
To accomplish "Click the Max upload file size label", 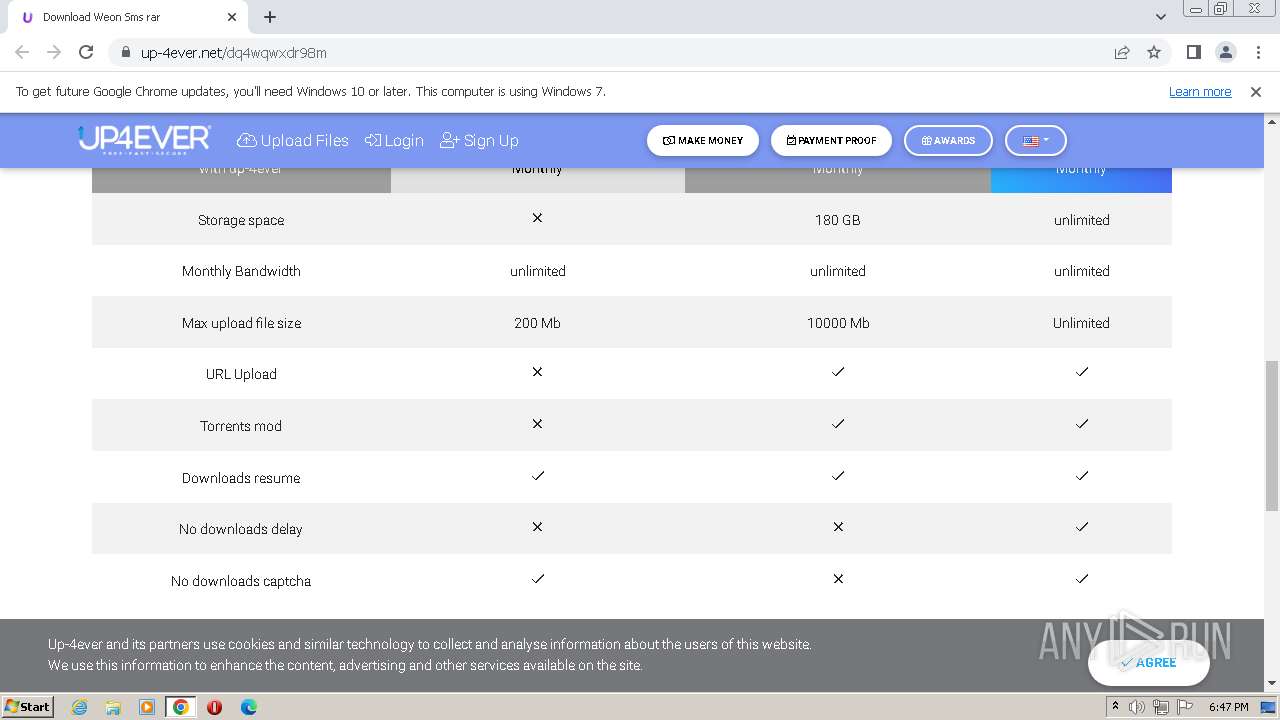I will (x=241, y=323).
